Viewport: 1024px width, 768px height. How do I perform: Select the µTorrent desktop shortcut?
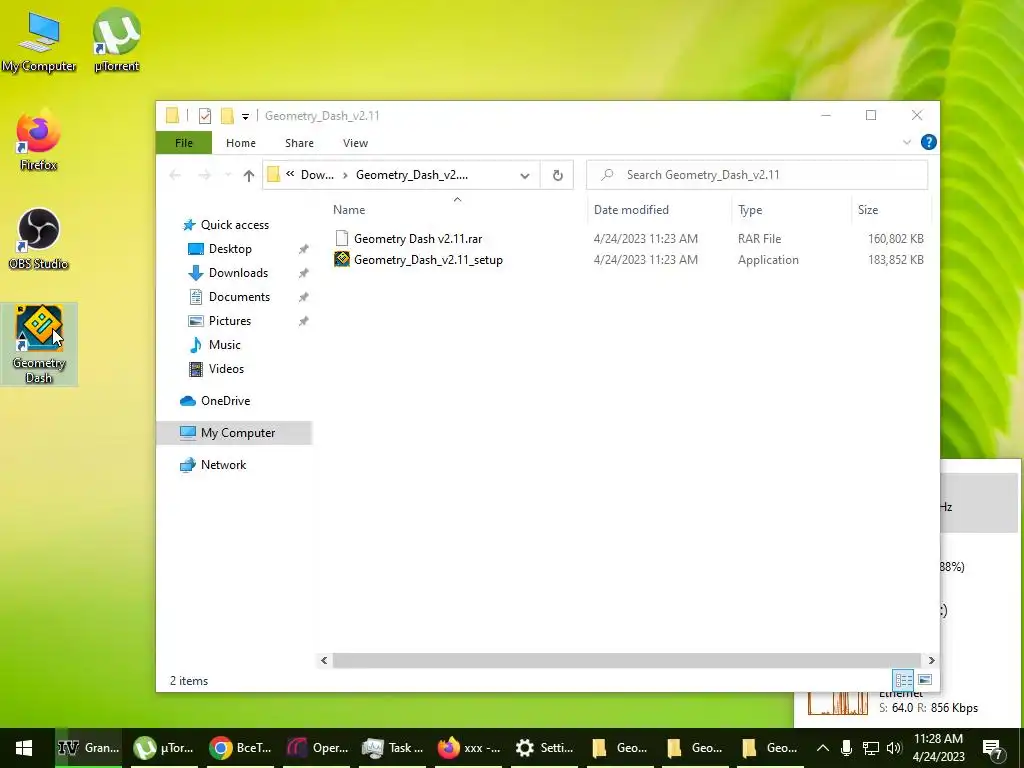(116, 40)
